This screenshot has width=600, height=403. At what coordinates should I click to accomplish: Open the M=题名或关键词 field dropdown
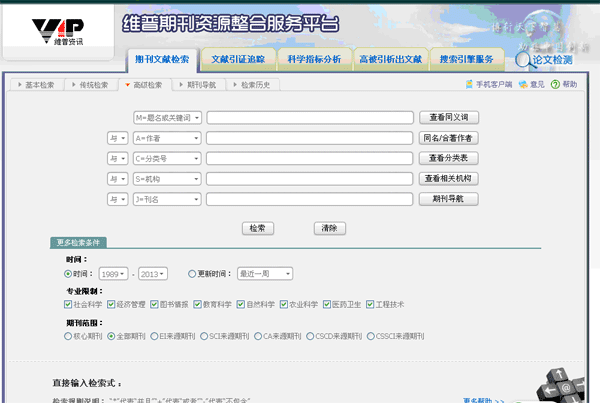(167, 117)
